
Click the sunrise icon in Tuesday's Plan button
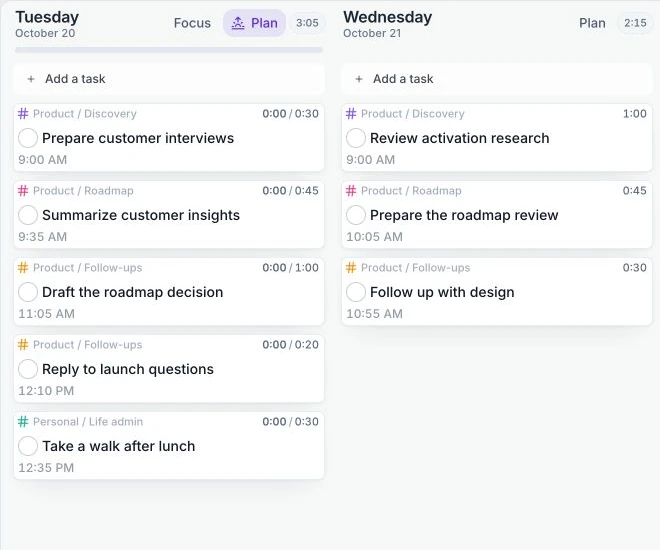point(238,23)
